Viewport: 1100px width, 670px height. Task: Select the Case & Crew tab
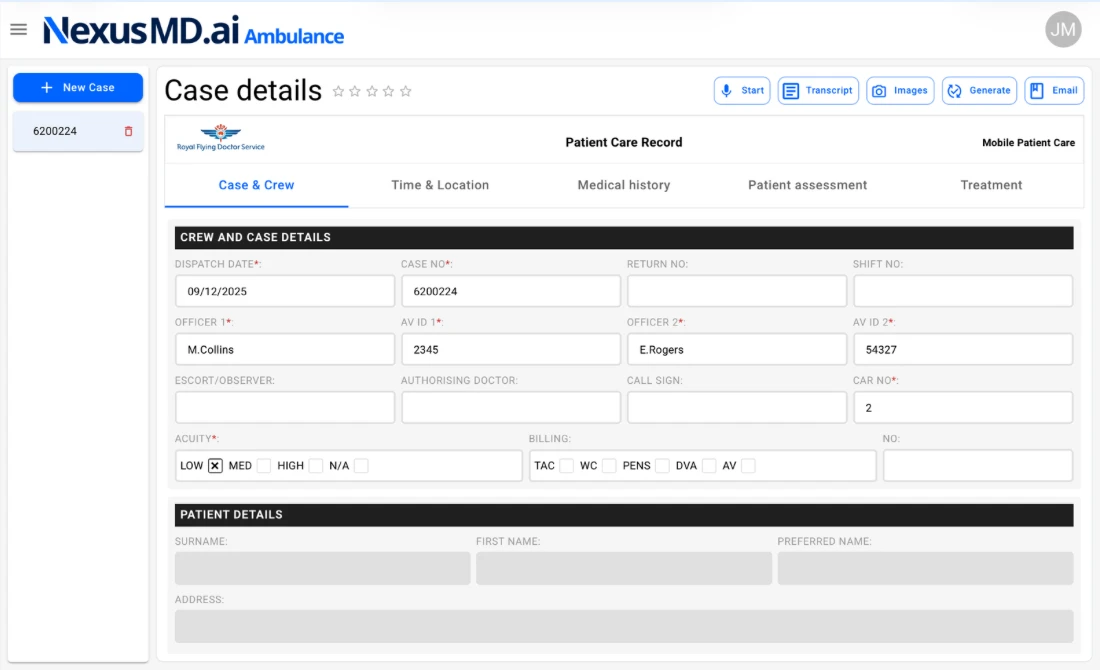(256, 185)
